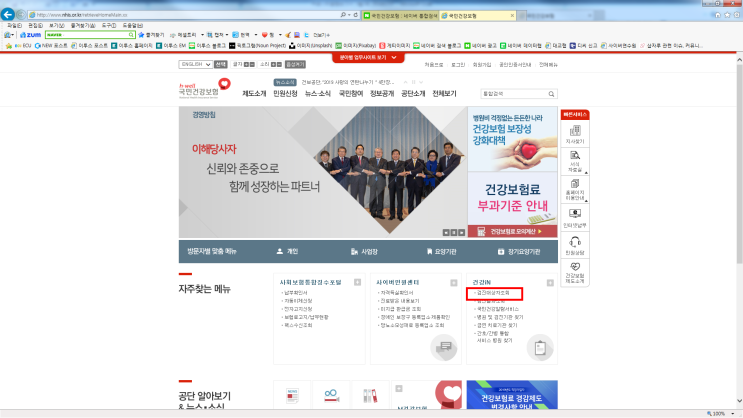Open 파일(F) menu
Image resolution: width=743 pixels, height=418 pixels.
pos(14,26)
